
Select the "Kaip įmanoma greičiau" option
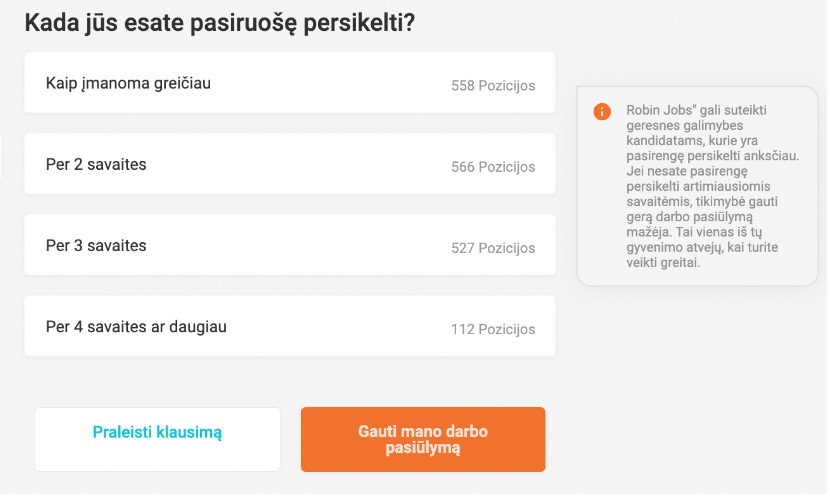[290, 83]
